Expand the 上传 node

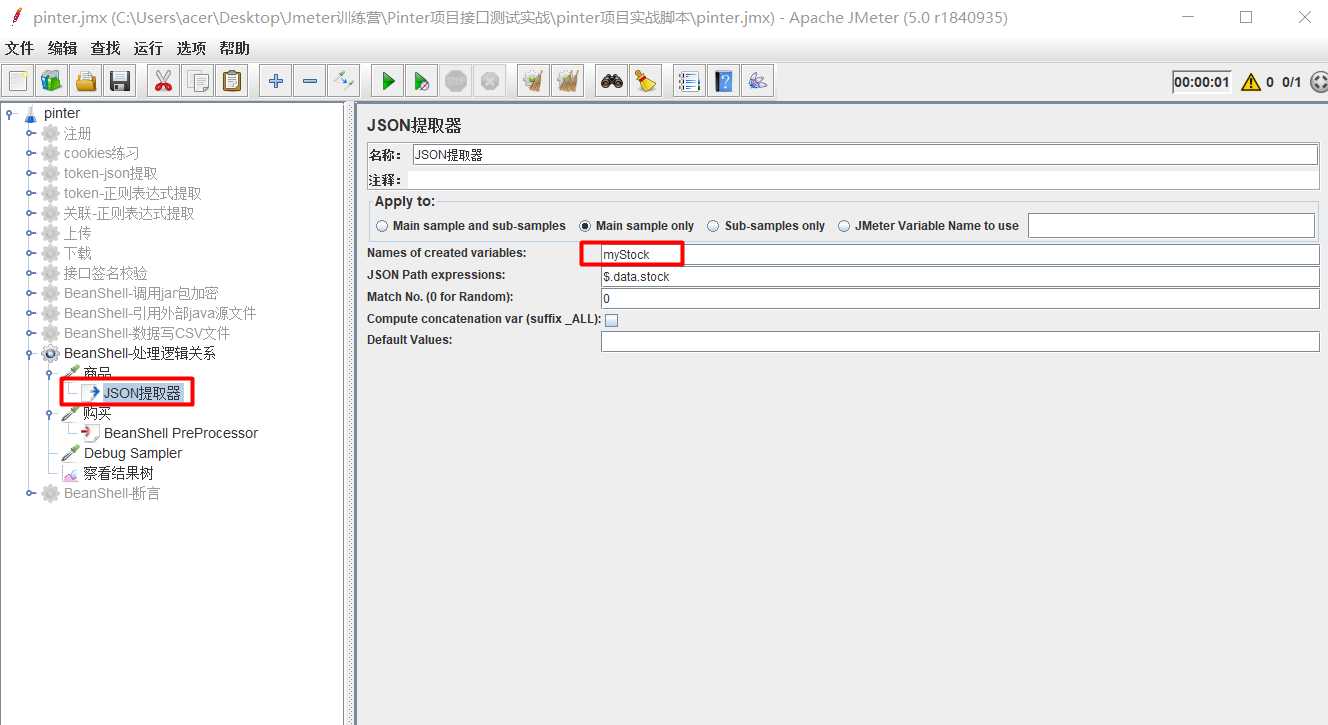[x=30, y=233]
